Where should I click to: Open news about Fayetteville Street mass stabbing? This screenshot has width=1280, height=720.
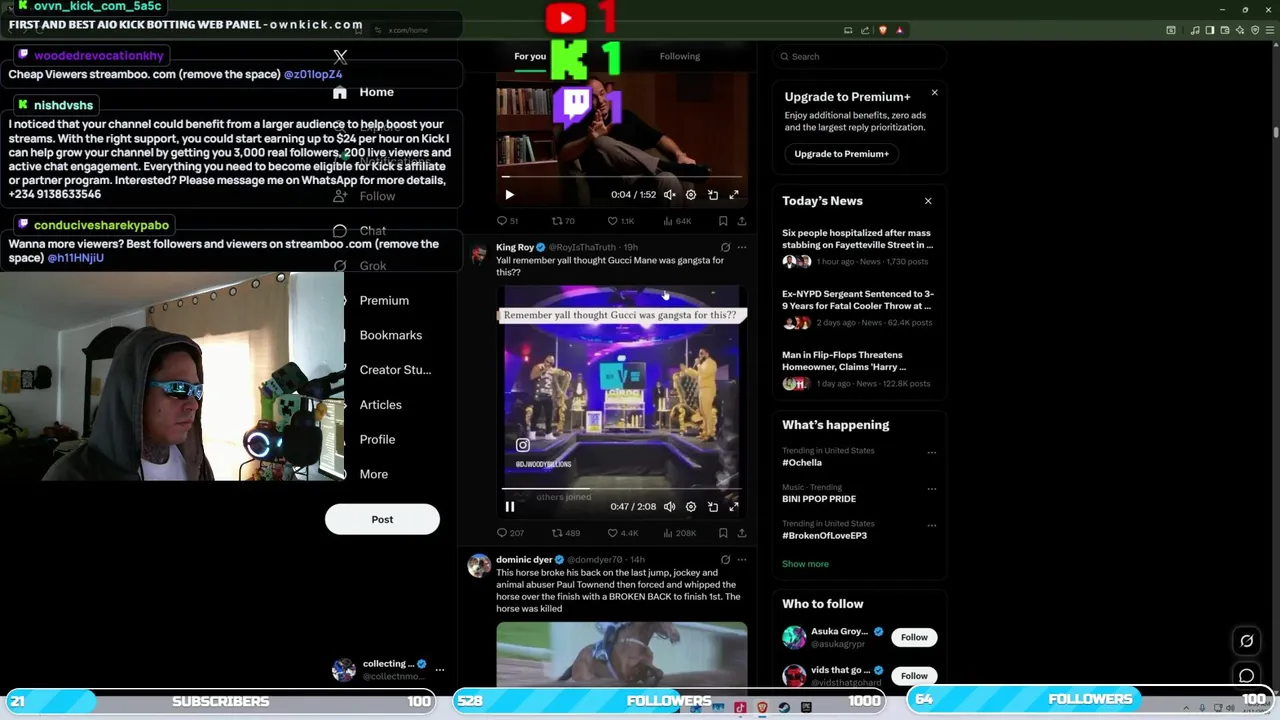point(858,239)
